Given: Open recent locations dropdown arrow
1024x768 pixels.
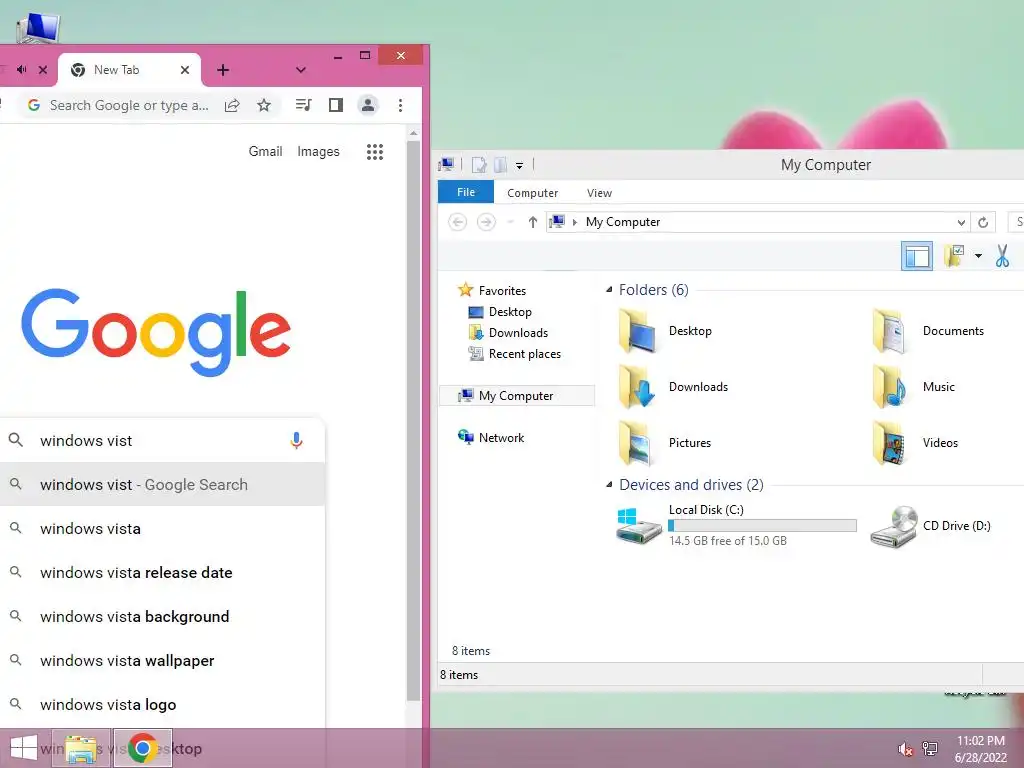Looking at the screenshot, I should tap(511, 223).
